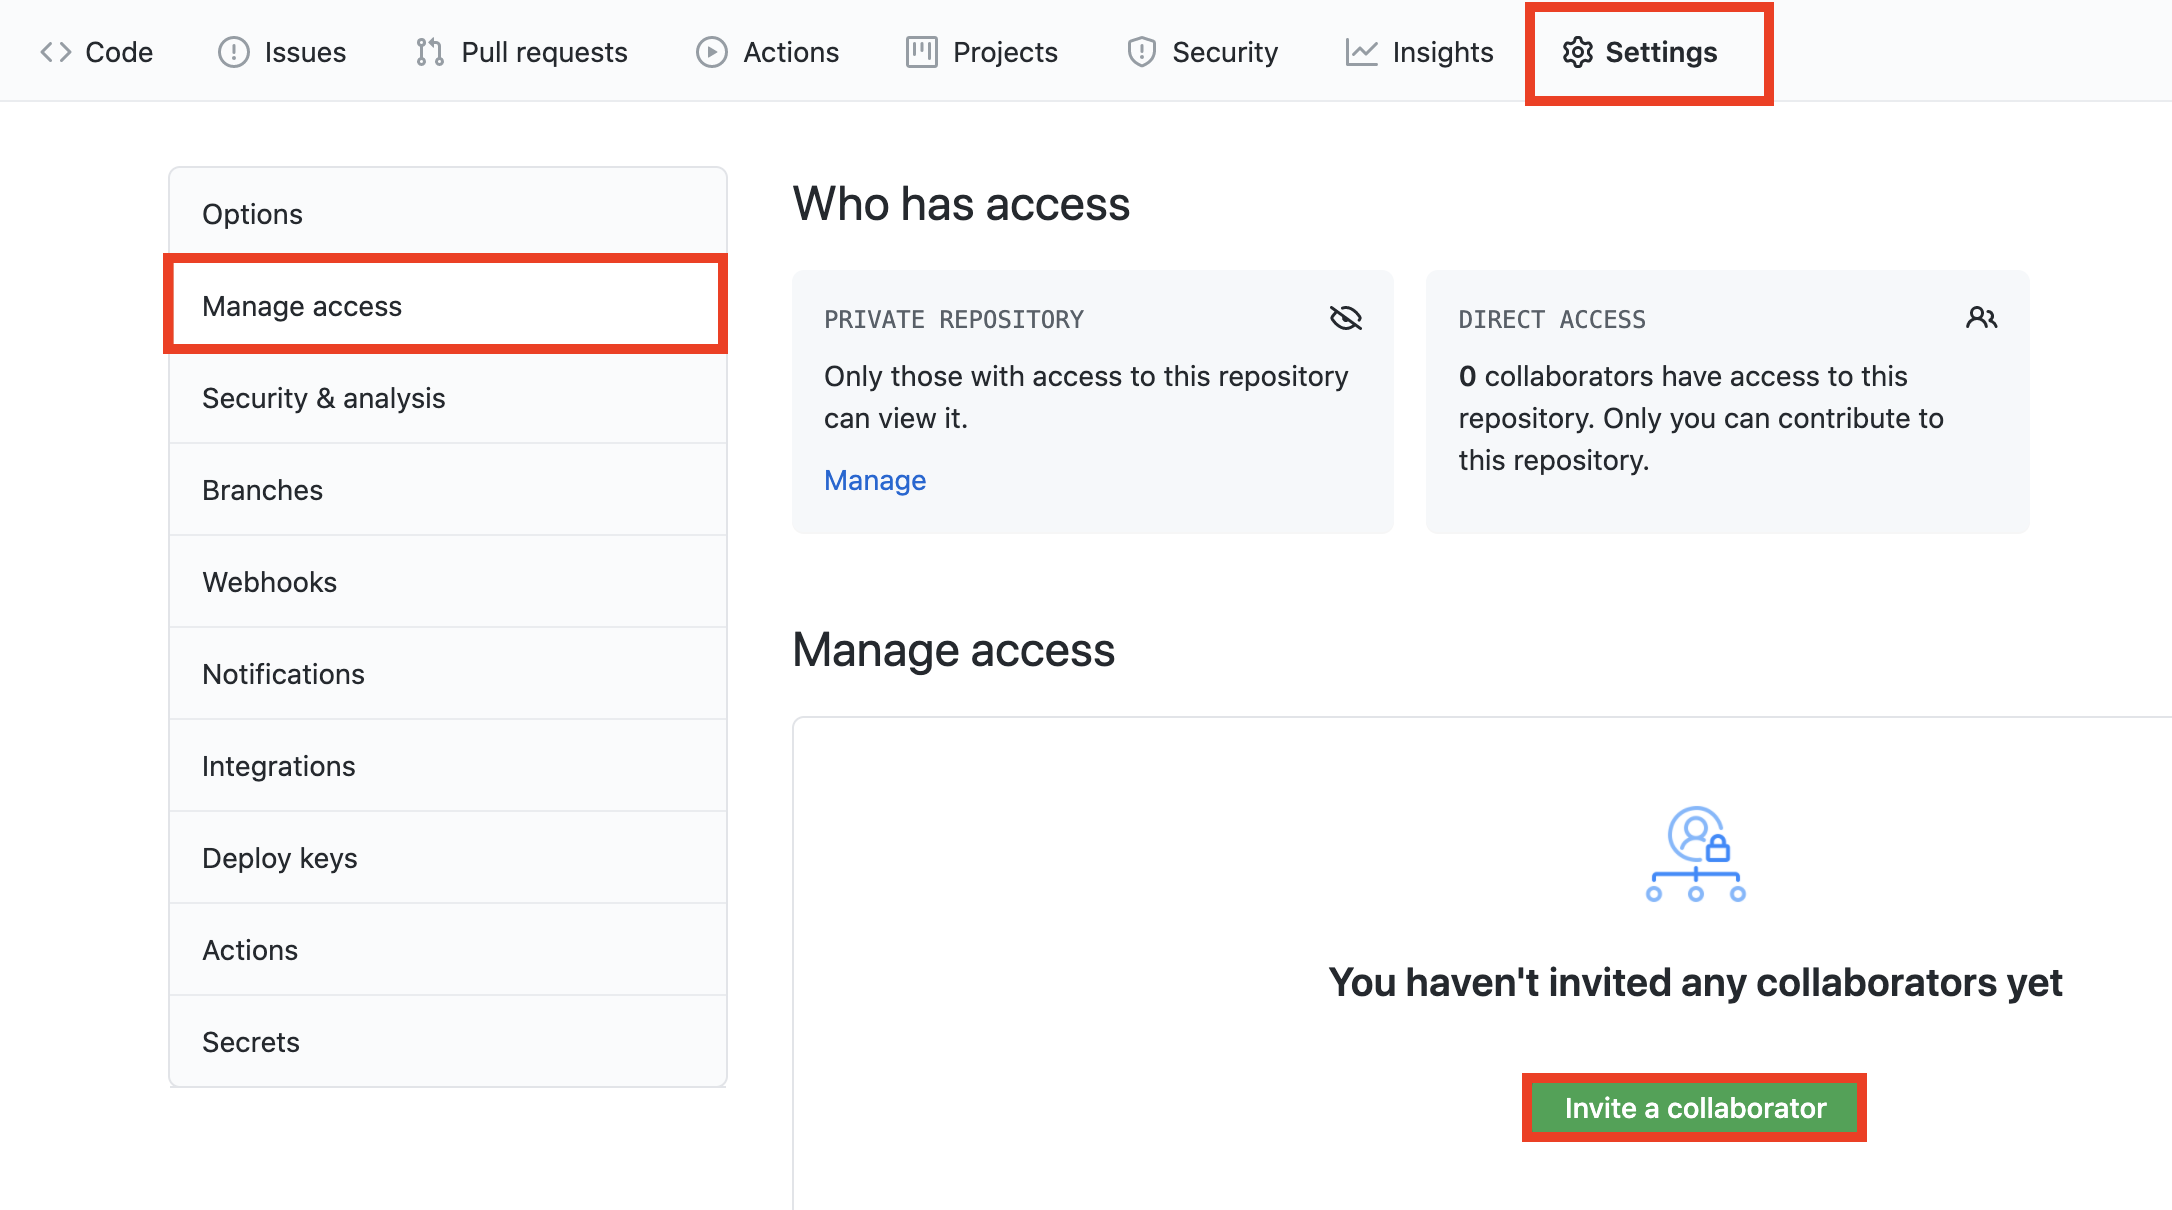Screen dimensions: 2172x1210
Task: Click the Pull requests branch icon
Action: coord(430,52)
